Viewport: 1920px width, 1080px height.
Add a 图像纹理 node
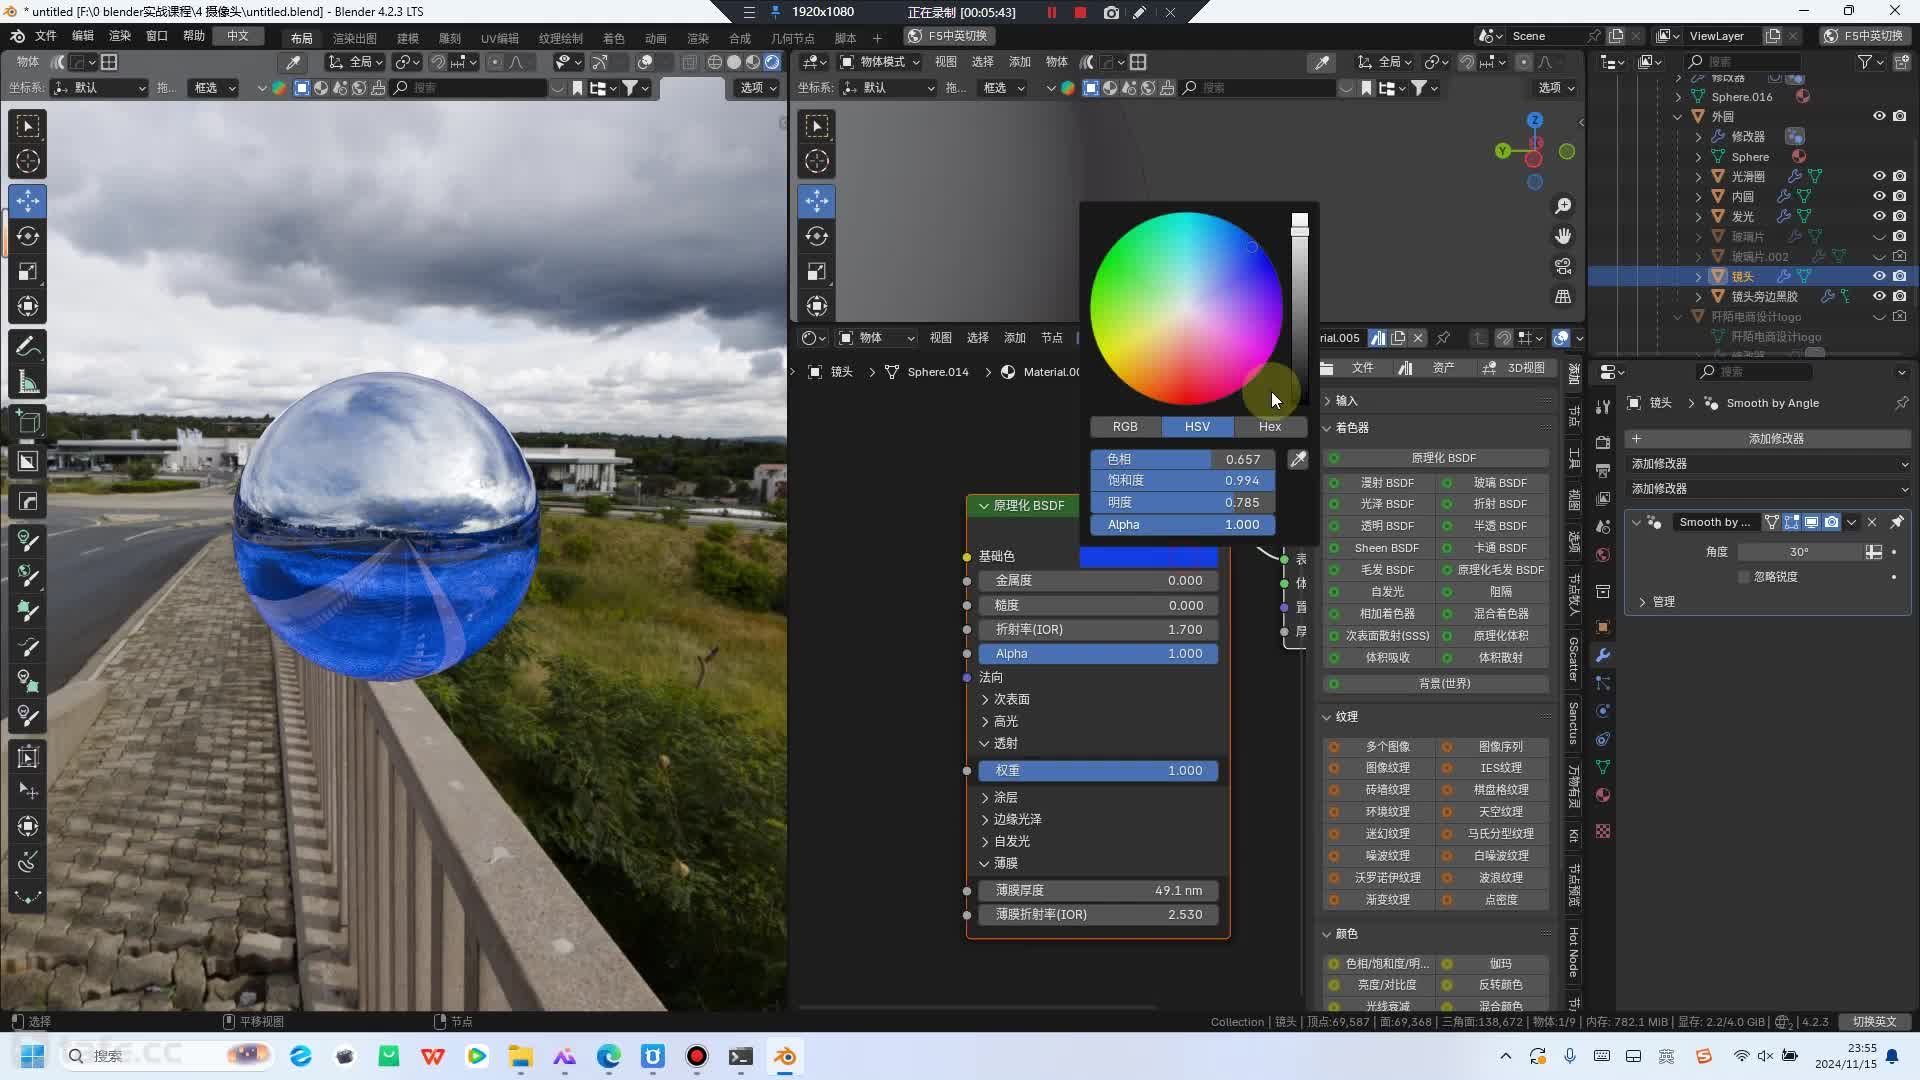point(1380,768)
